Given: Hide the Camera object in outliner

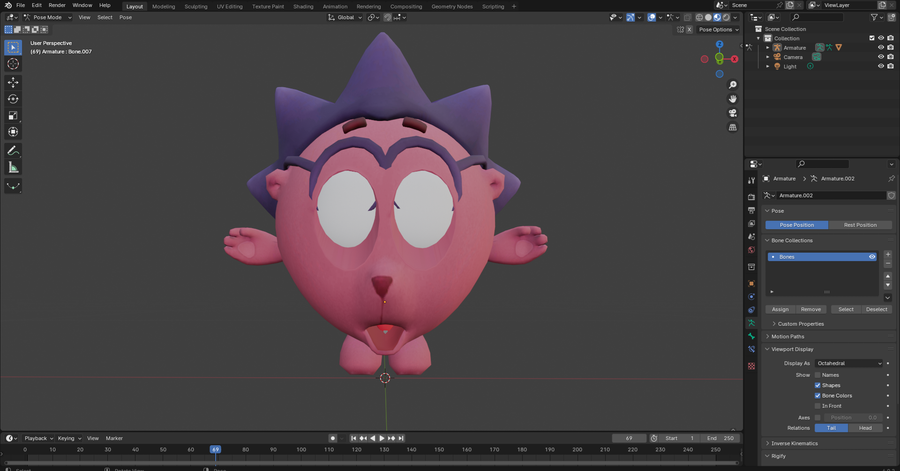Looking at the screenshot, I should 880,57.
